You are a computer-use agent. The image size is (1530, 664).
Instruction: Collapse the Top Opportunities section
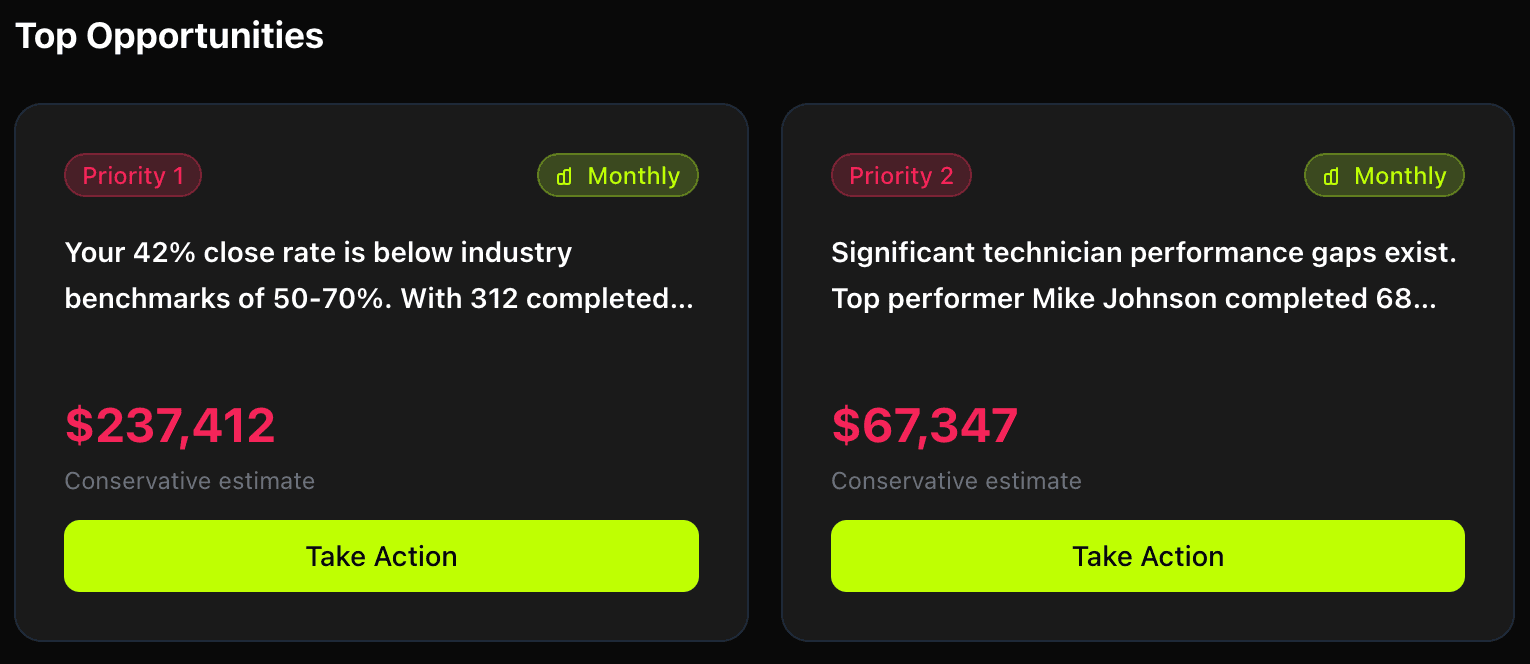coord(168,36)
